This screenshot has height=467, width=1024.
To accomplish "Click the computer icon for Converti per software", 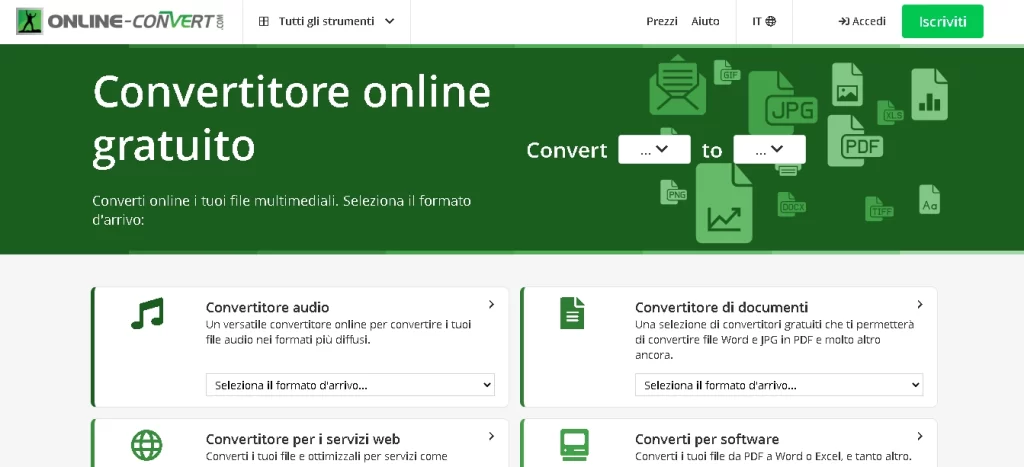I will [x=575, y=445].
